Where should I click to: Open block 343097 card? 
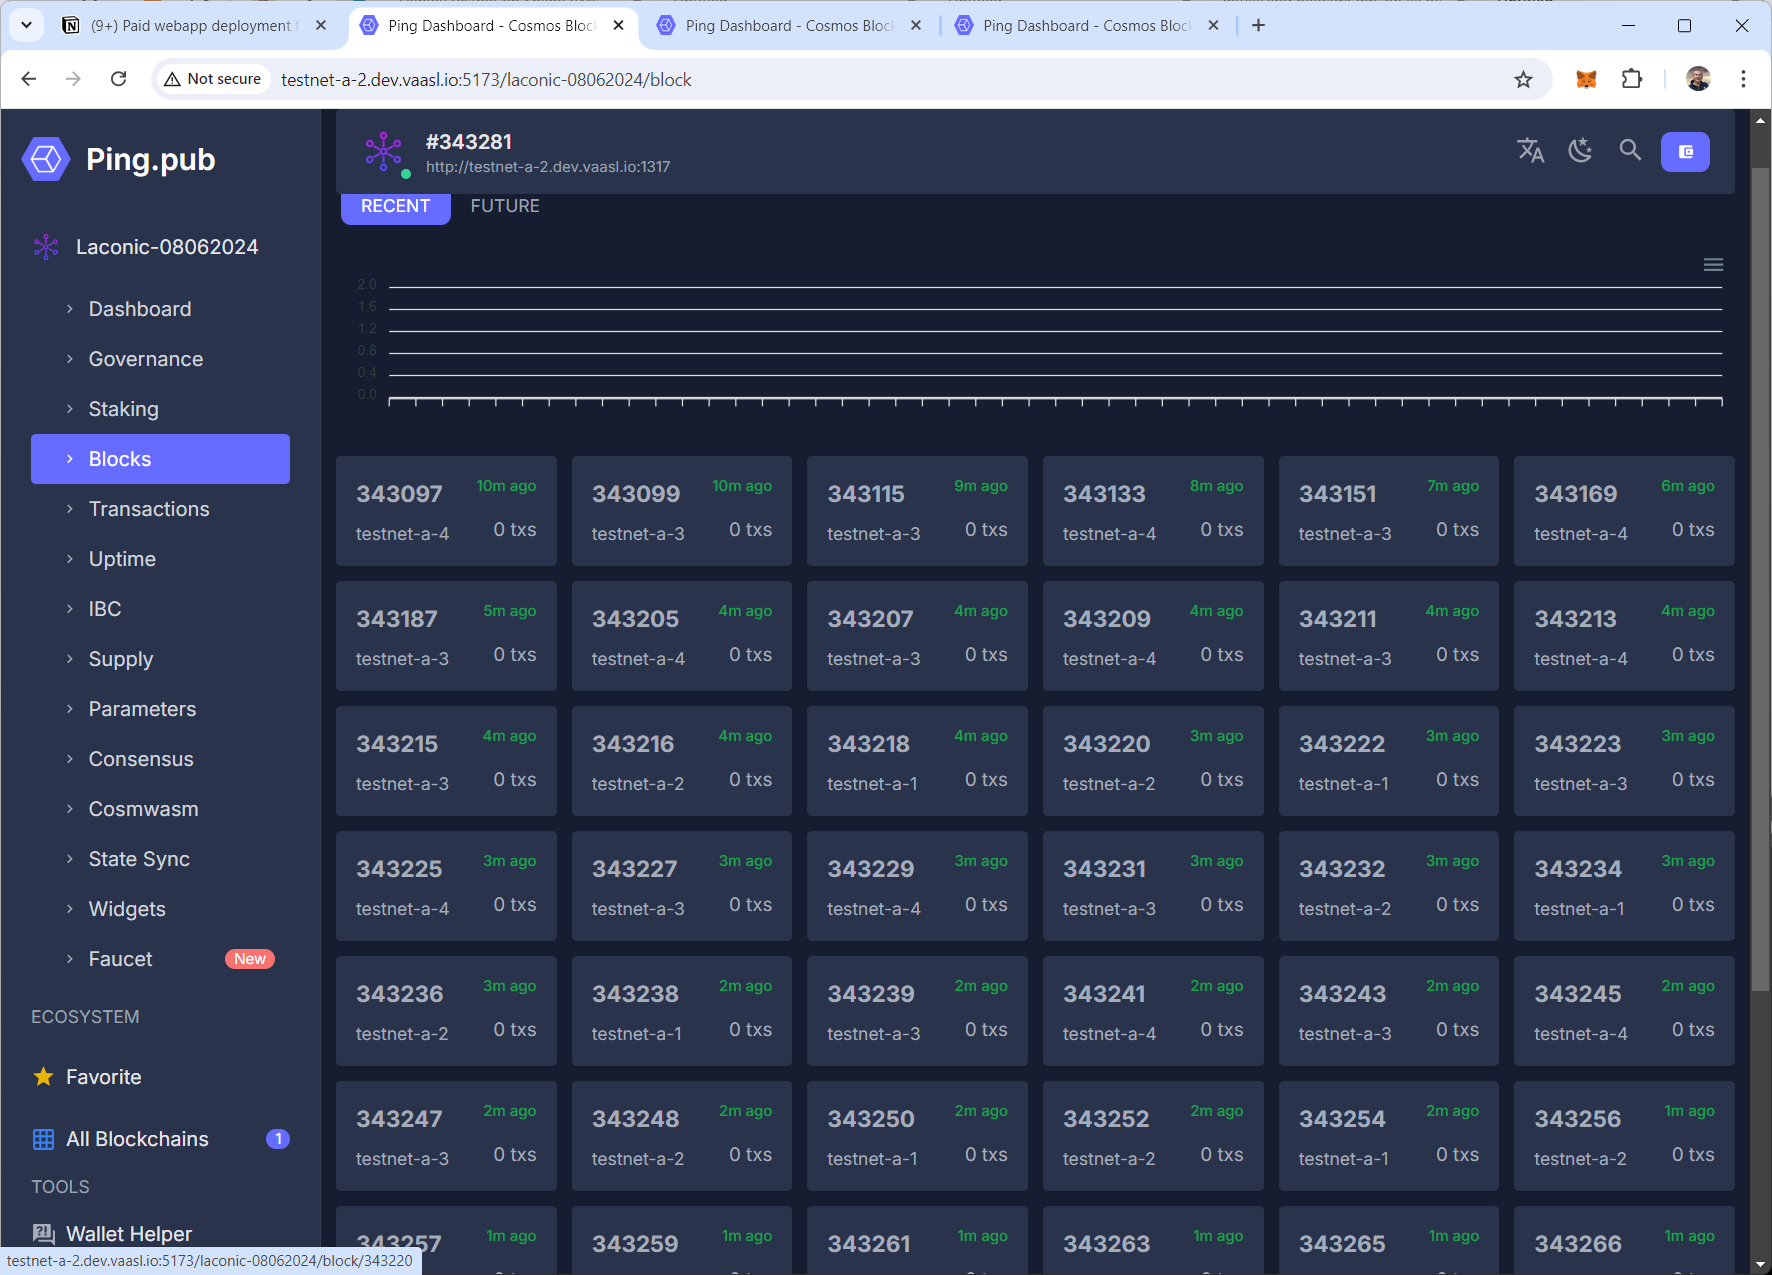coord(446,511)
